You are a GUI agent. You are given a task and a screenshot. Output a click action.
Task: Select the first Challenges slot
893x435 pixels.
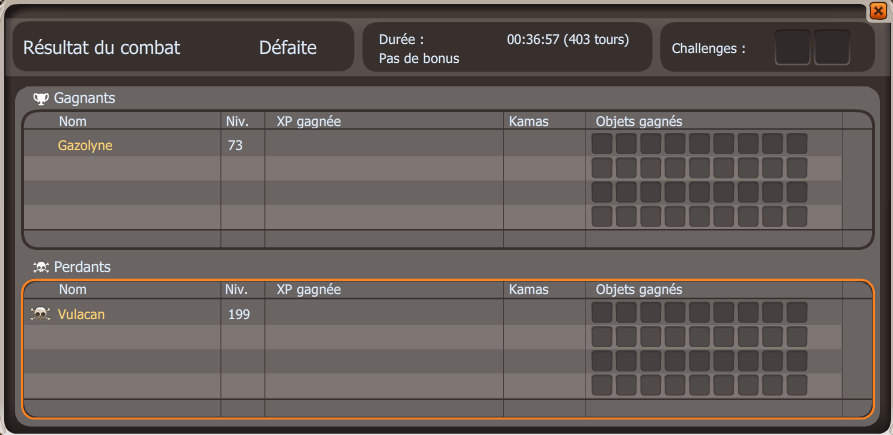pyautogui.click(x=792, y=47)
